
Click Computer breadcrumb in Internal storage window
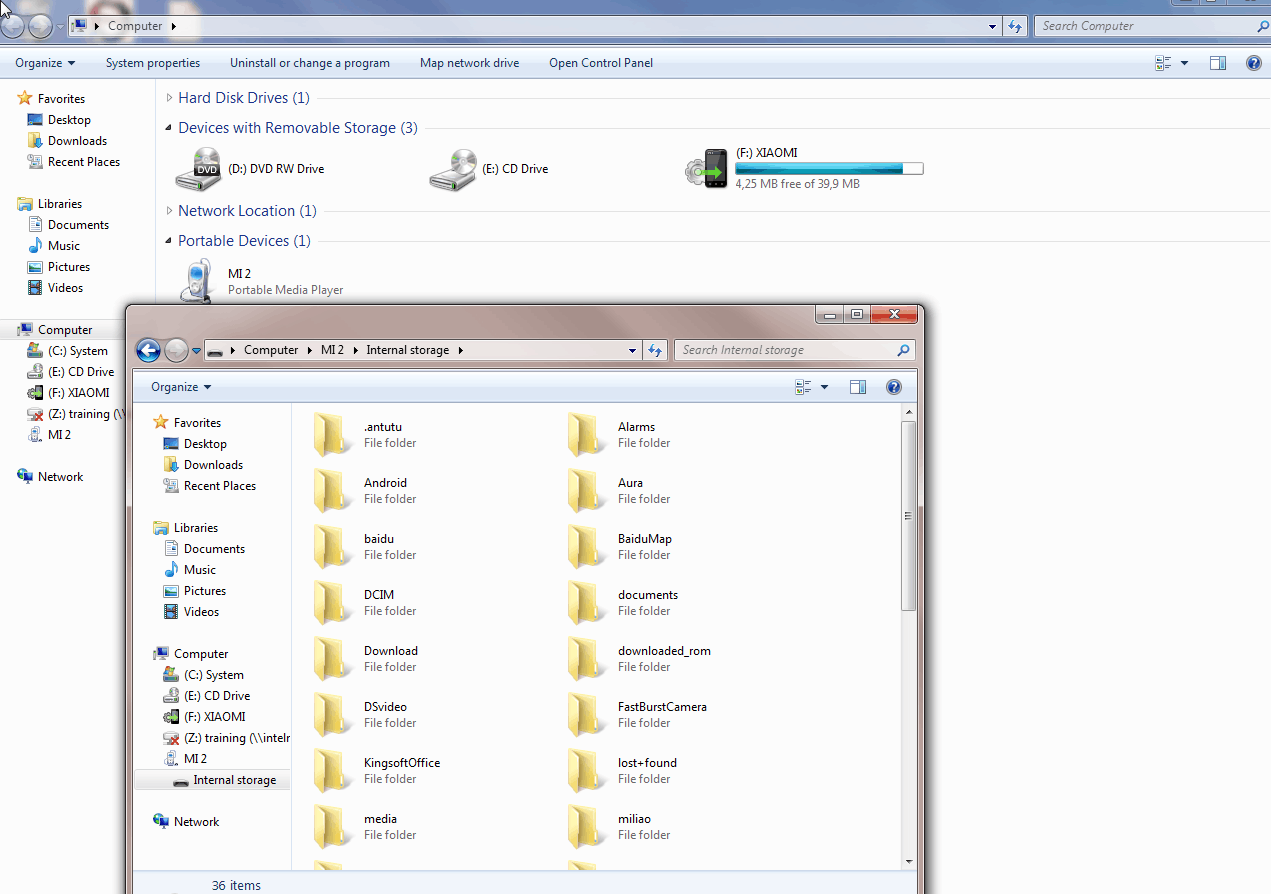(x=271, y=350)
